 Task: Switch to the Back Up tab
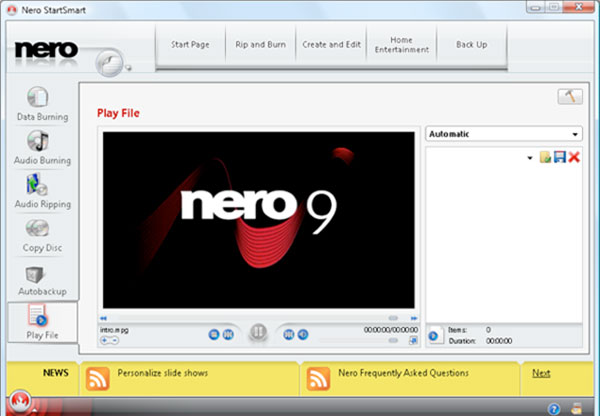(x=472, y=44)
